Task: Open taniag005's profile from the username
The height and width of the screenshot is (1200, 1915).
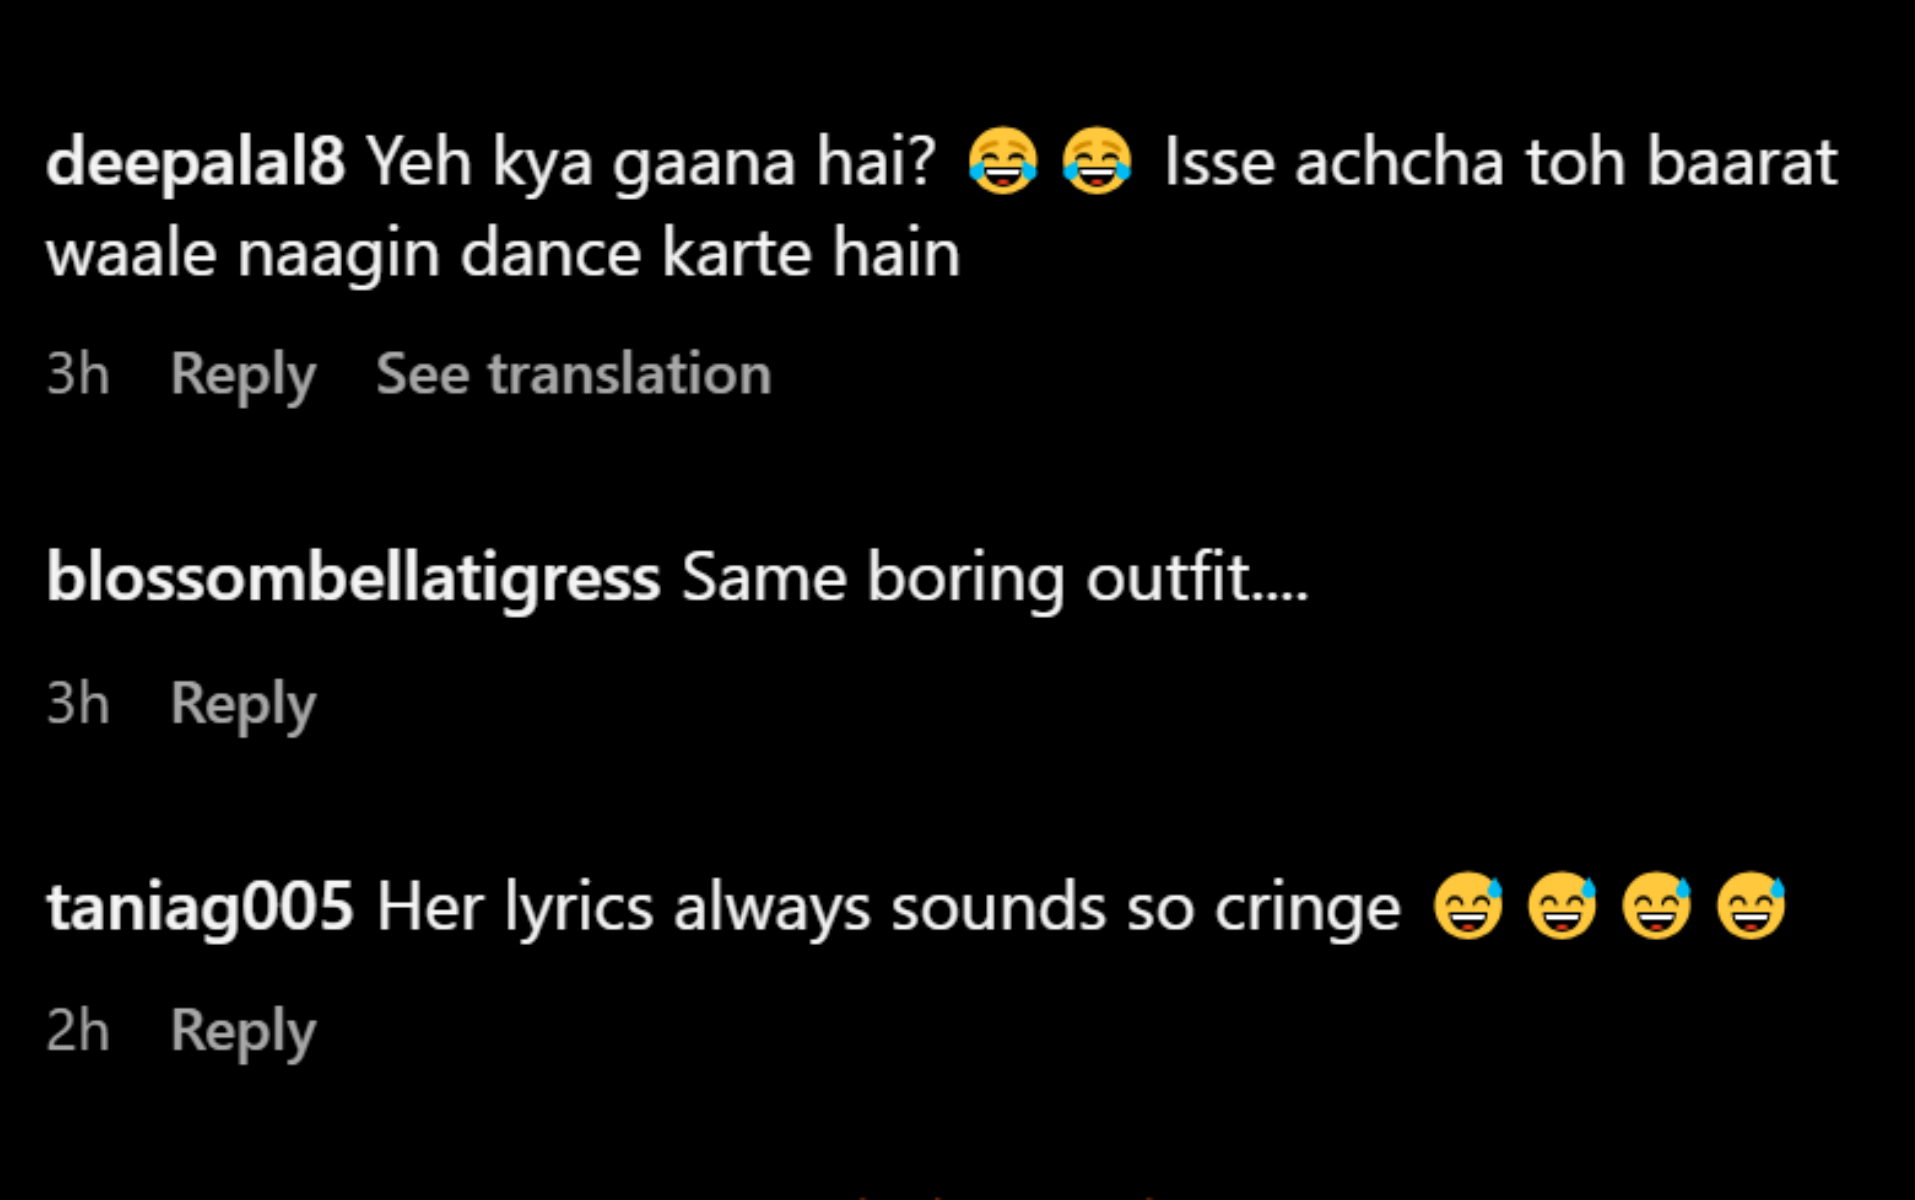Action: click(x=200, y=908)
